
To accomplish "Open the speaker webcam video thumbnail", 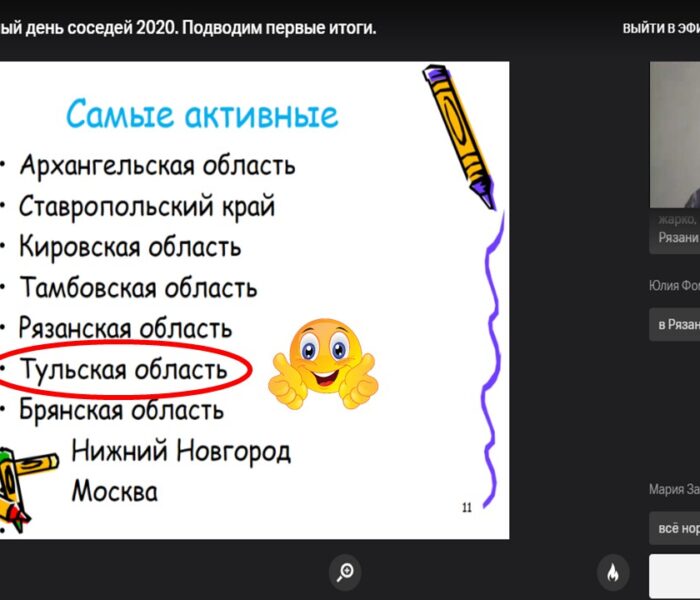I will [675, 134].
